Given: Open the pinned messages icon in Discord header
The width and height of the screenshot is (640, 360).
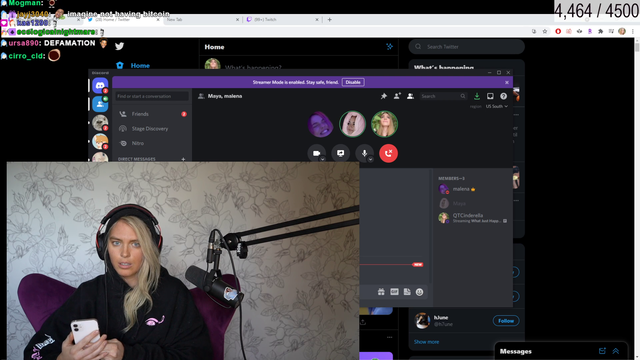Looking at the screenshot, I should click(384, 96).
